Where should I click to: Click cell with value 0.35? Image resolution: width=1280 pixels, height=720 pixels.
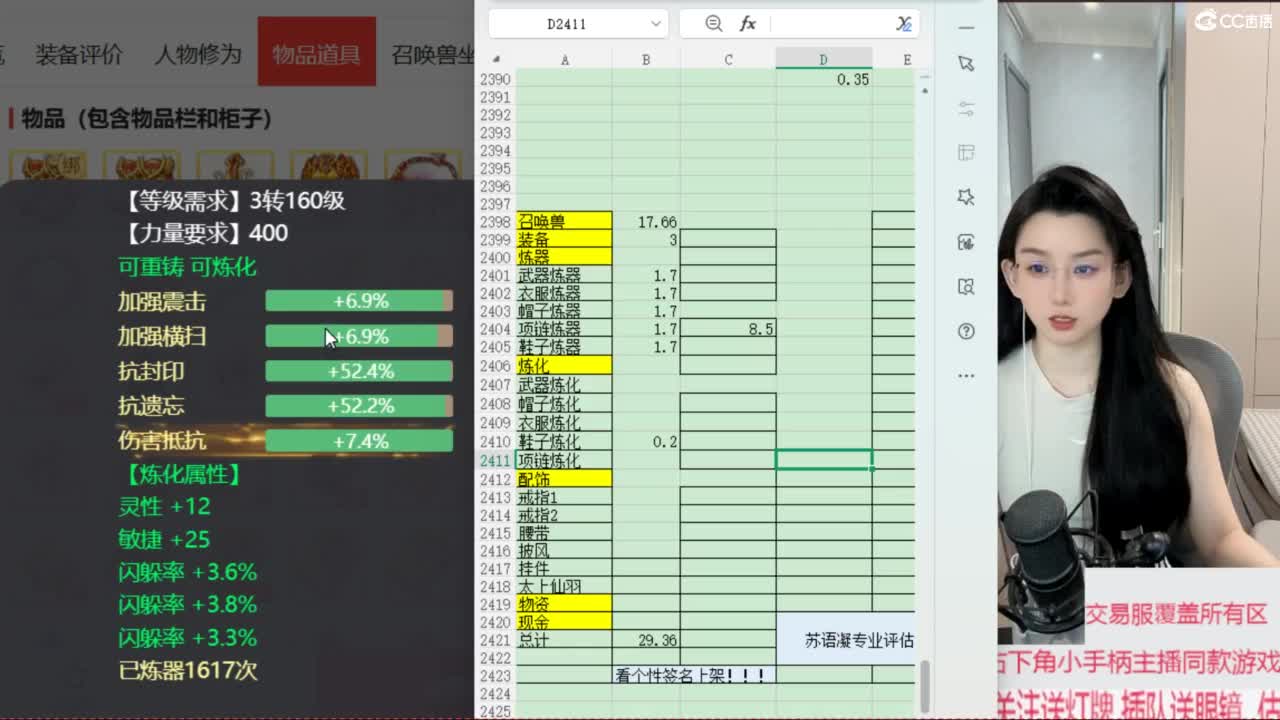coord(823,79)
